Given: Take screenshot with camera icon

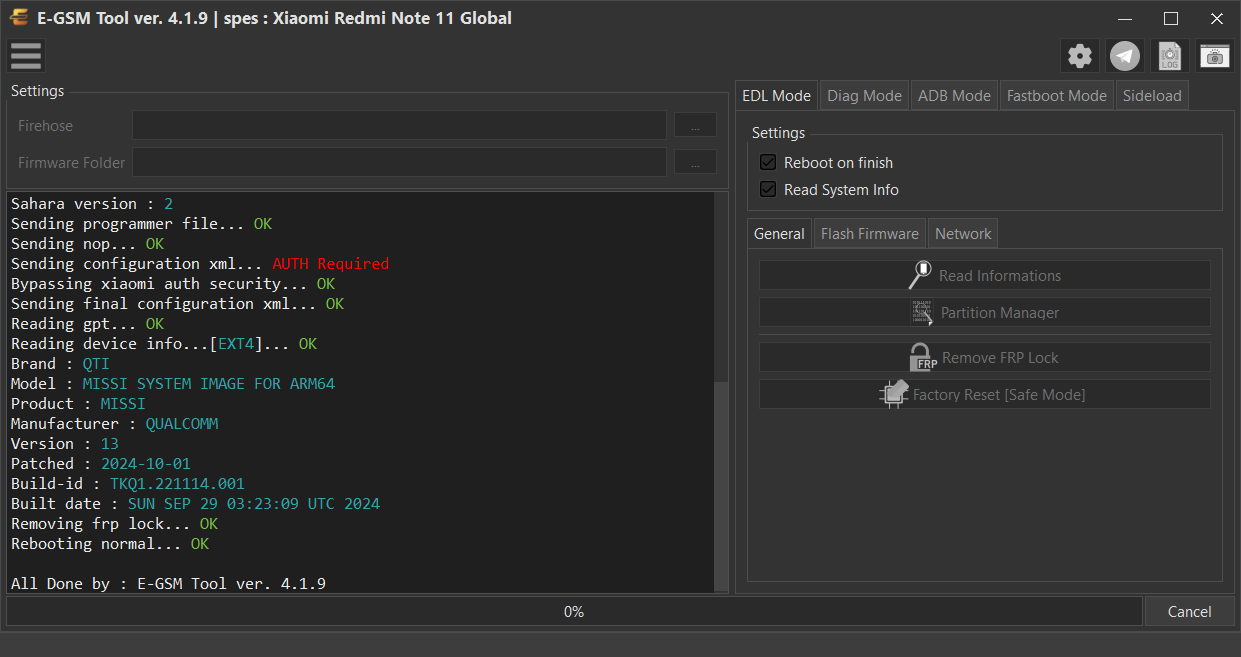Looking at the screenshot, I should (x=1215, y=56).
